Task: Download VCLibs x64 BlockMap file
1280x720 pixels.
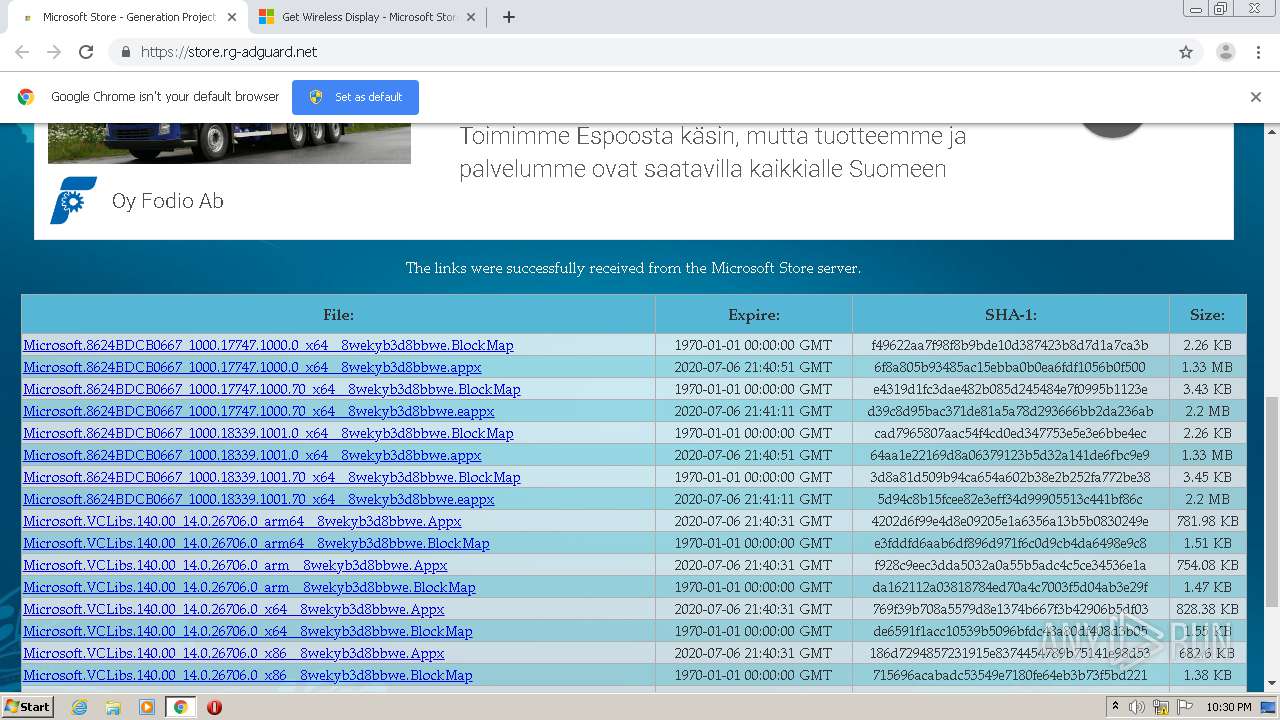Action: 248,631
